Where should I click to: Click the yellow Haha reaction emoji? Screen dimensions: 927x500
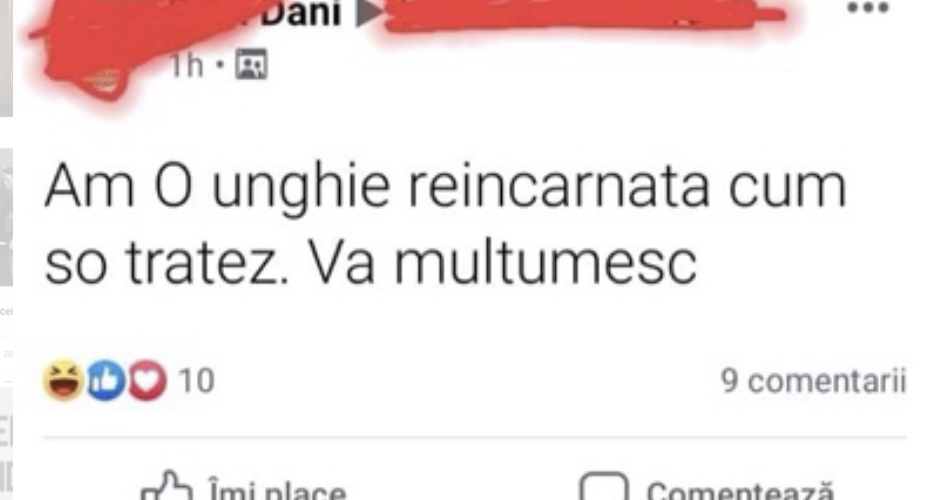pos(63,381)
